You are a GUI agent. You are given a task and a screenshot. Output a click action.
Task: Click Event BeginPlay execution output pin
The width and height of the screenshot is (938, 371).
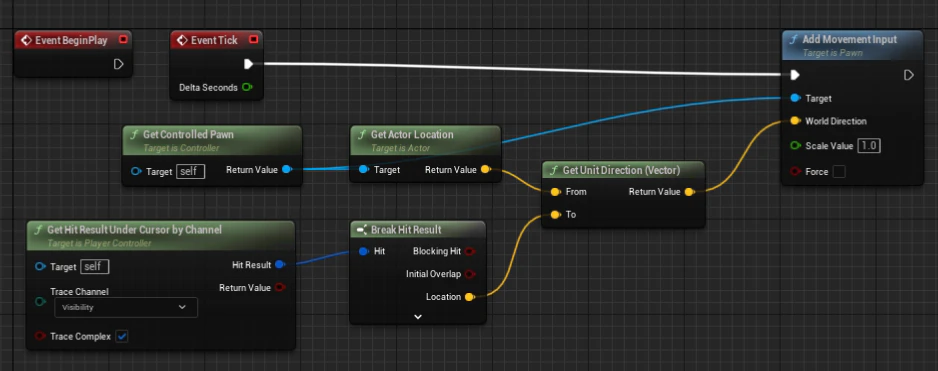pos(118,63)
